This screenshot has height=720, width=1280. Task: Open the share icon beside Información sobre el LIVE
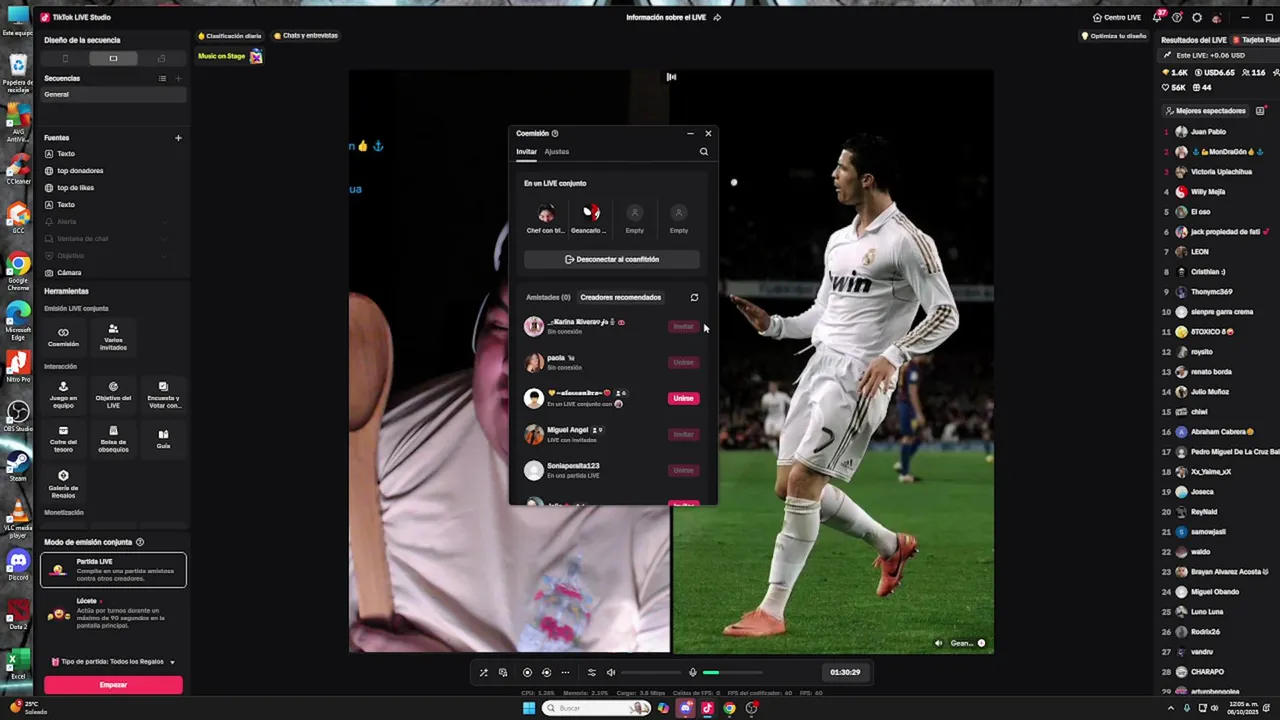[717, 17]
